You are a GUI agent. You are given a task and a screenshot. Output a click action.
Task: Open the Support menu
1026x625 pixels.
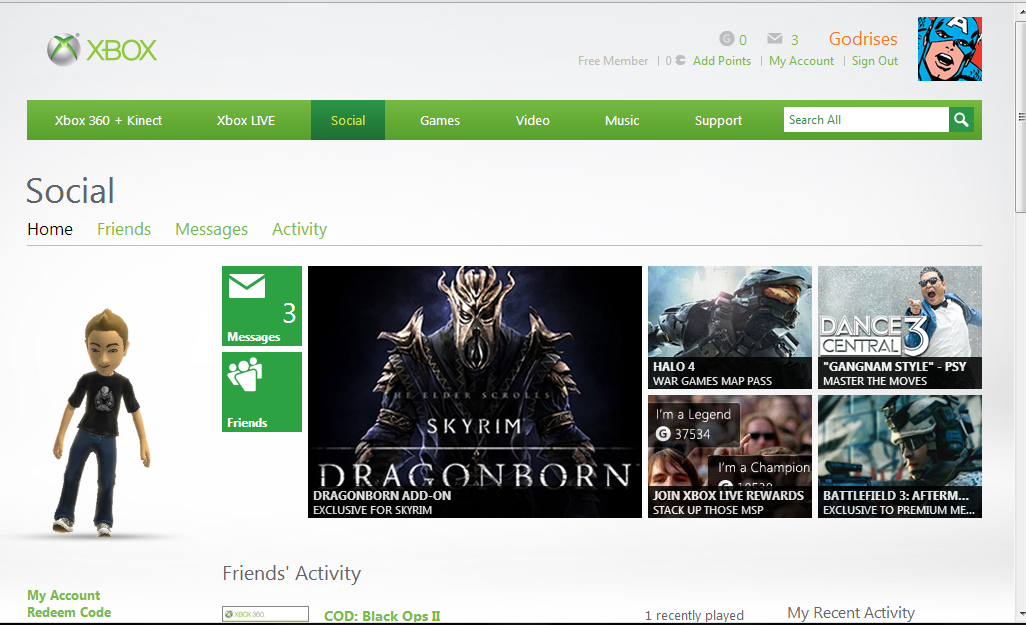tap(718, 120)
